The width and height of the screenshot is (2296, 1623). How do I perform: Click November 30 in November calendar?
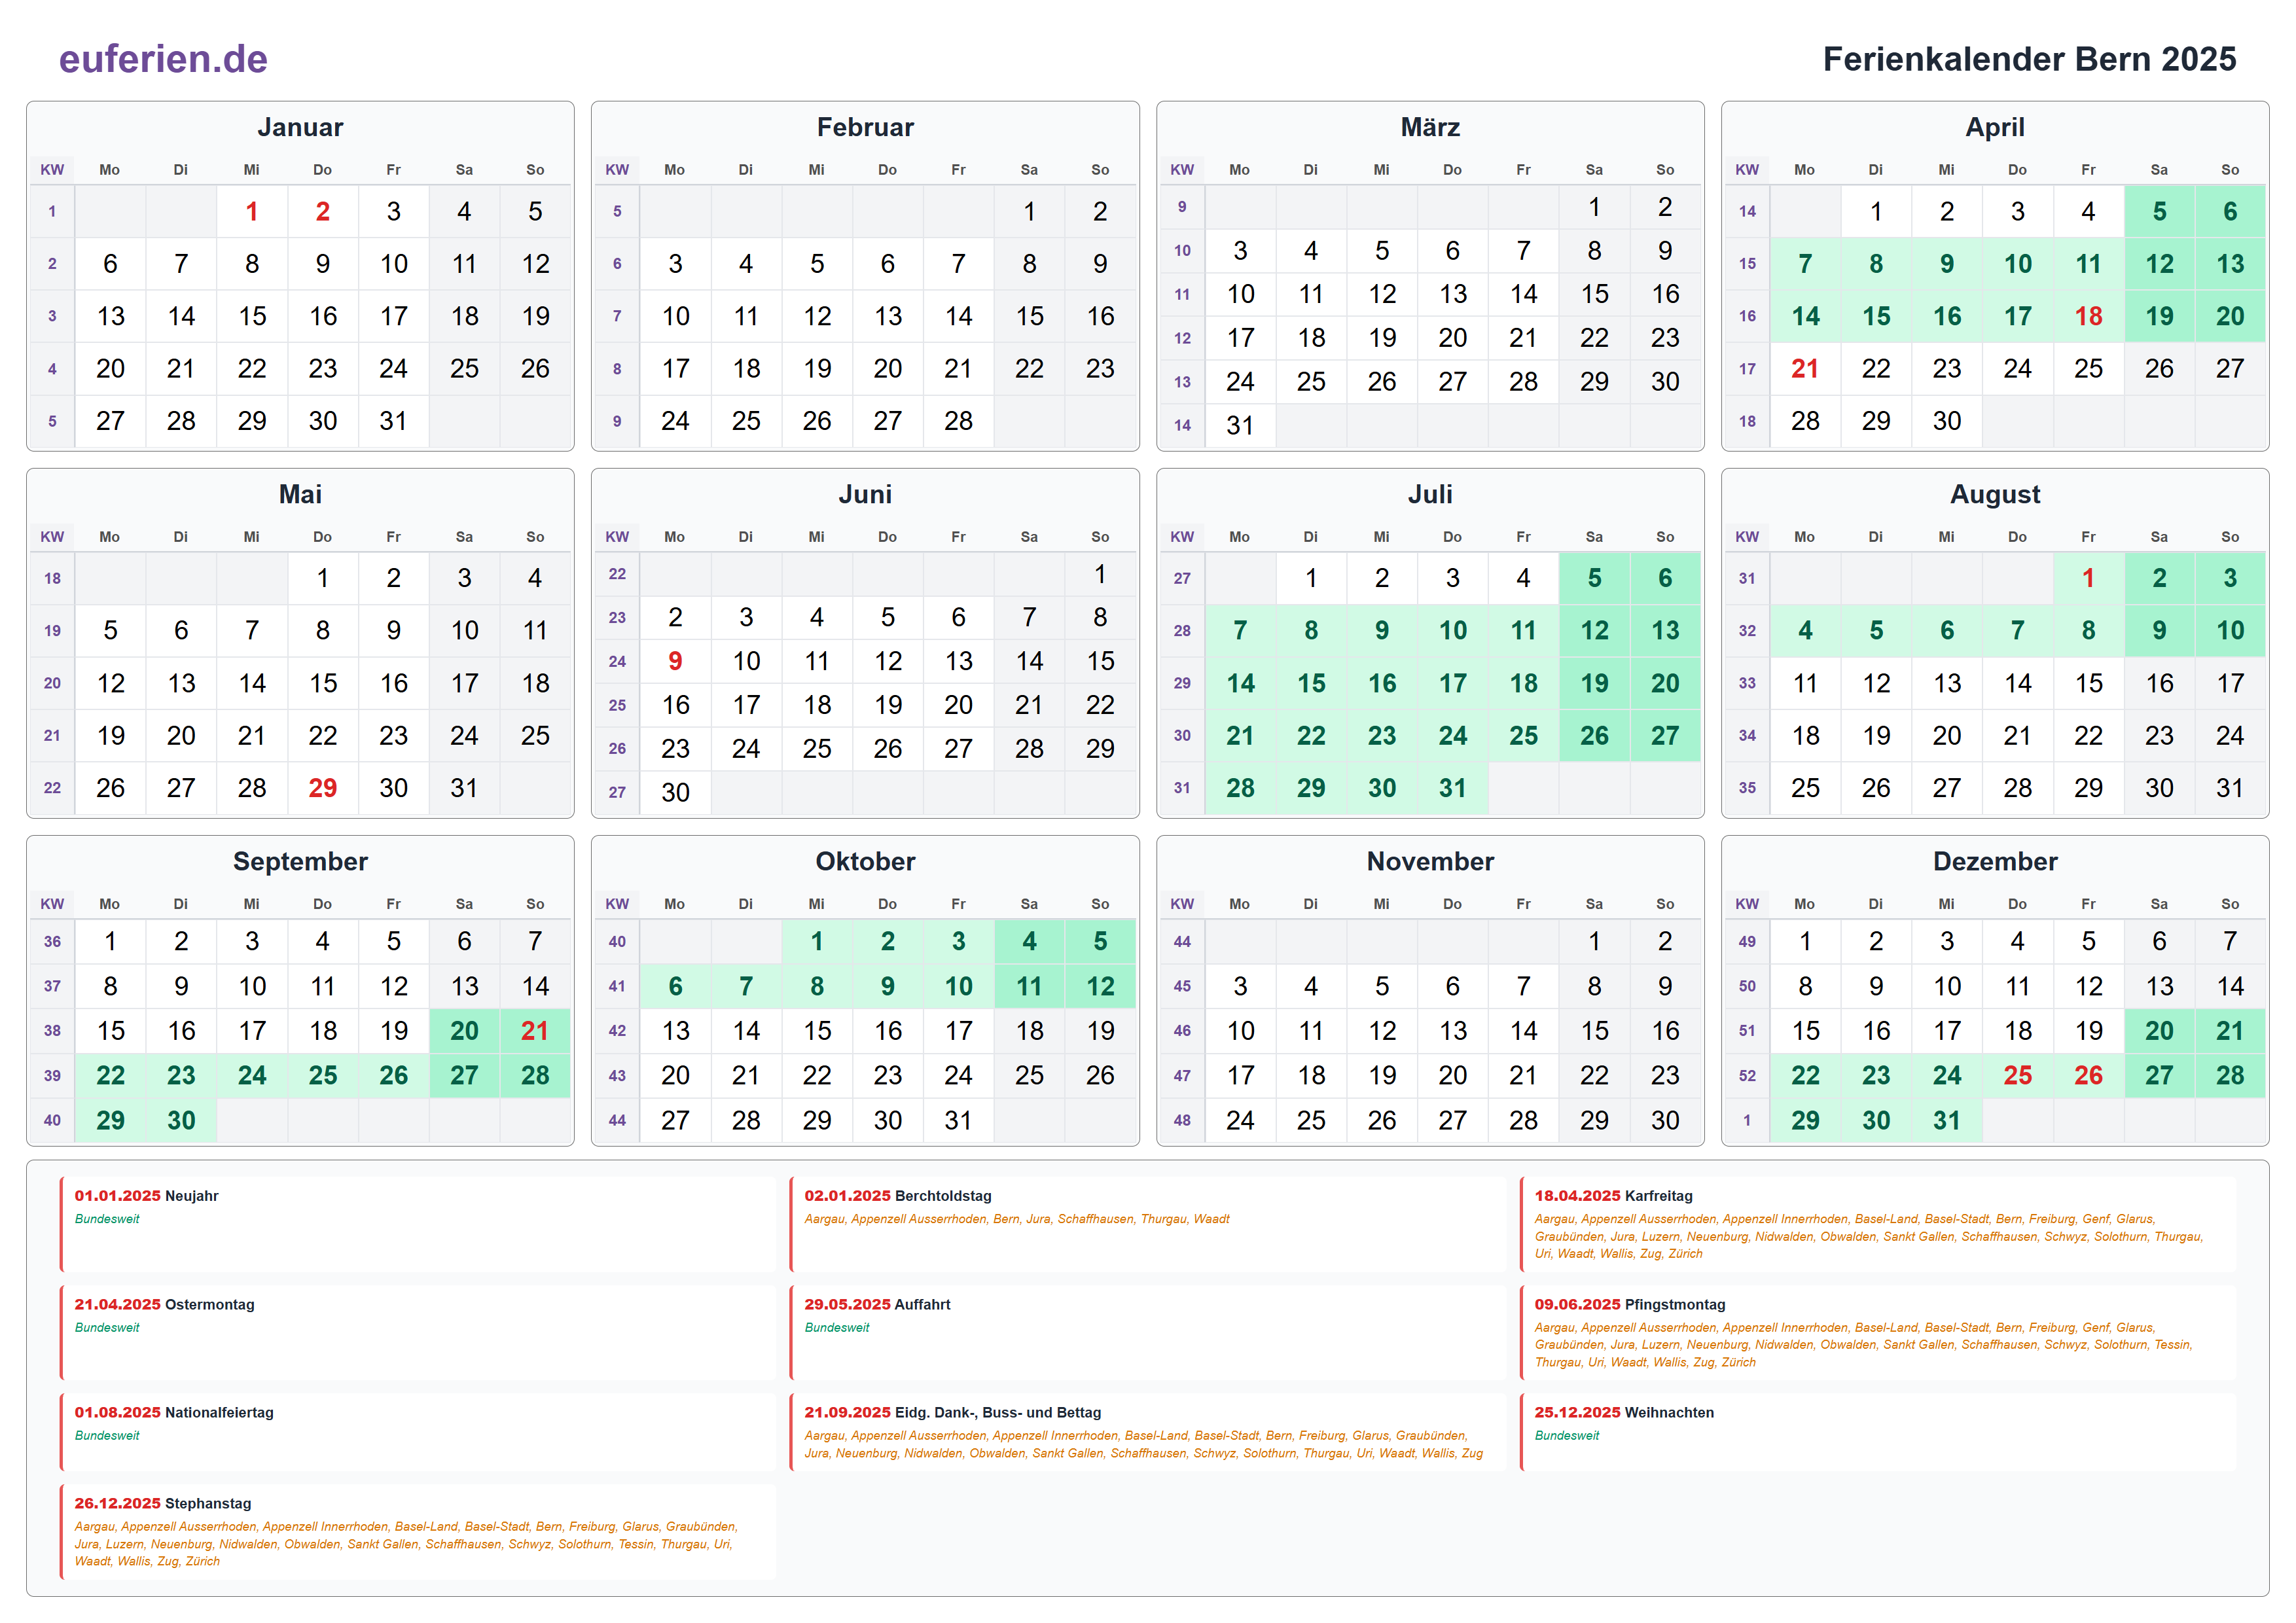tap(1665, 1120)
